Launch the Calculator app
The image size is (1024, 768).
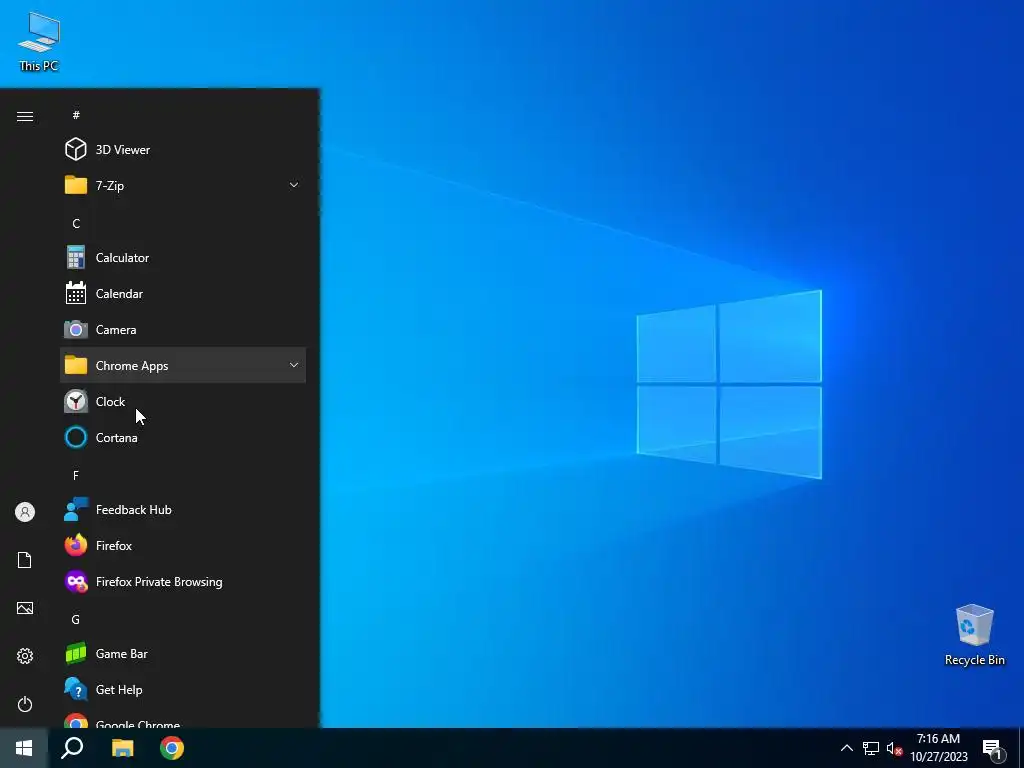click(183, 257)
